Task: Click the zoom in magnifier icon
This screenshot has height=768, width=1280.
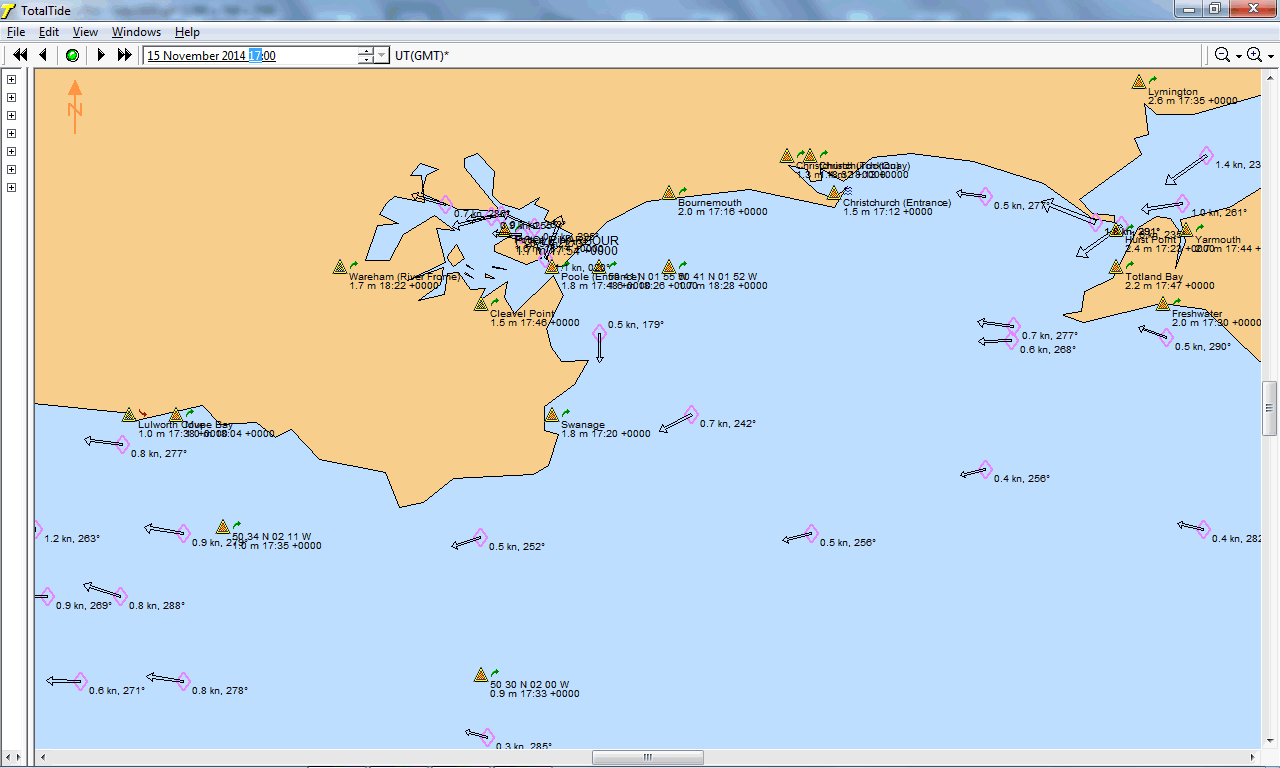Action: pos(1254,55)
